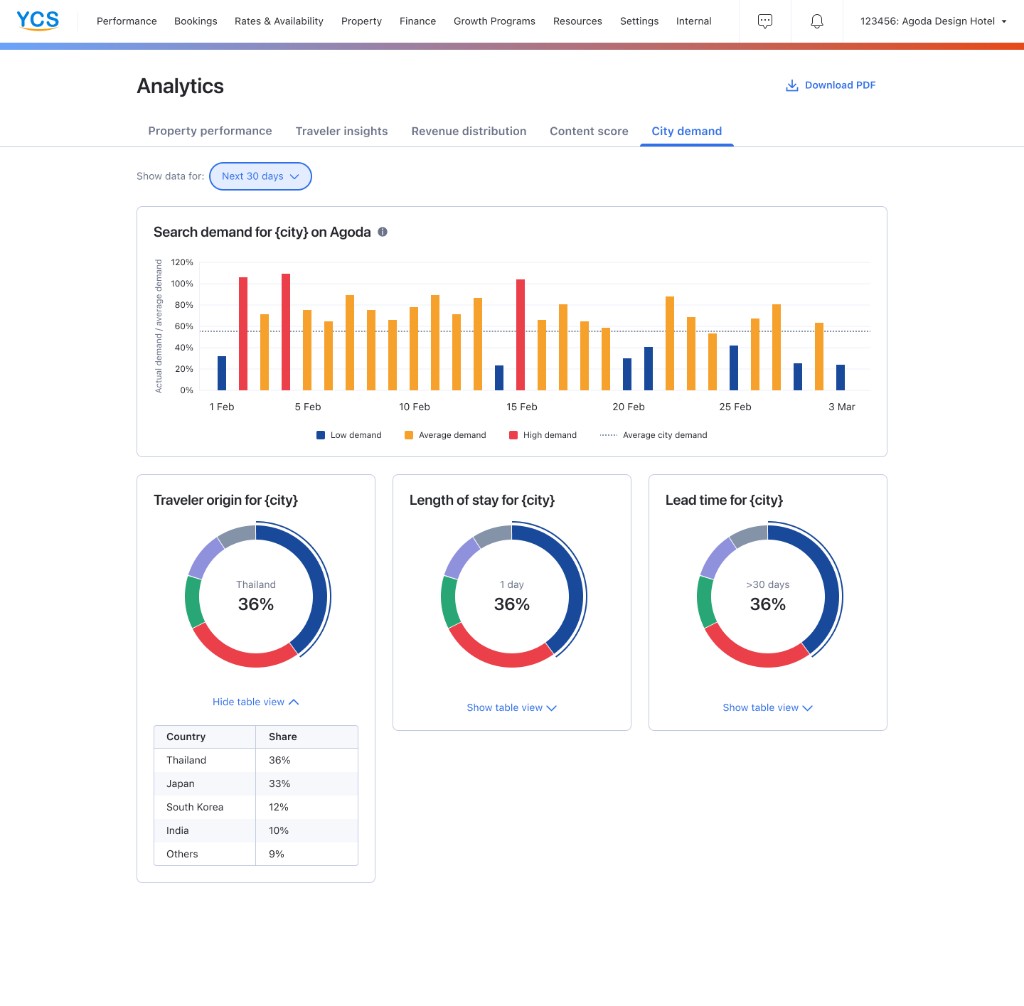Open the Resources menu
1024x1006 pixels.
tap(577, 21)
